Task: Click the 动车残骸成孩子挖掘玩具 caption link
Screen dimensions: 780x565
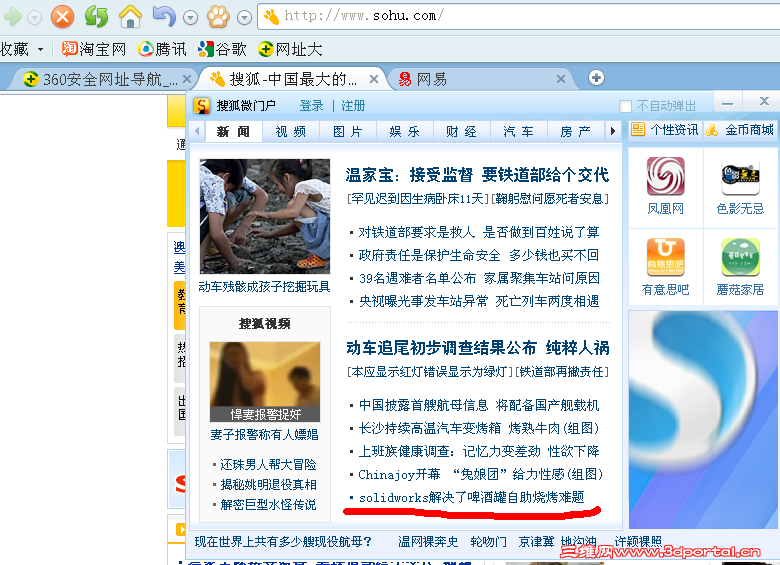Action: (264, 286)
